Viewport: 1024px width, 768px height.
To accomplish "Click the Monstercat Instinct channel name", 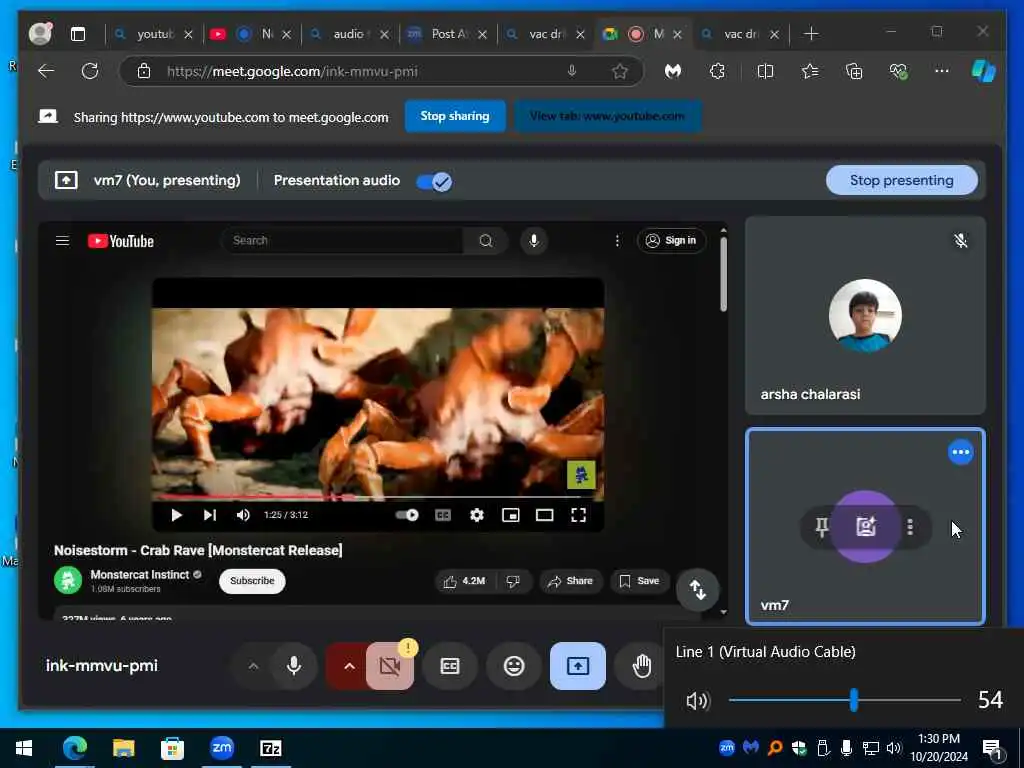I will (140, 575).
